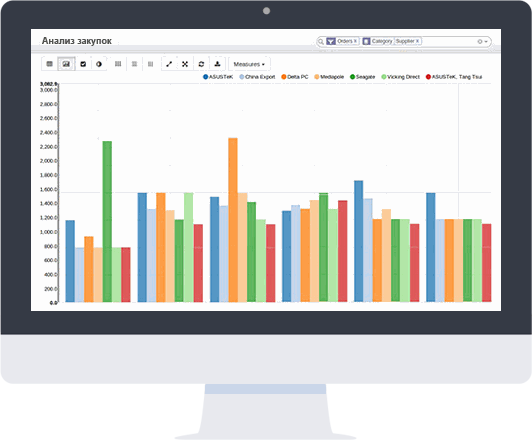Click the reload data refresh icon
Viewport: 532px width, 440px height.
(x=201, y=64)
